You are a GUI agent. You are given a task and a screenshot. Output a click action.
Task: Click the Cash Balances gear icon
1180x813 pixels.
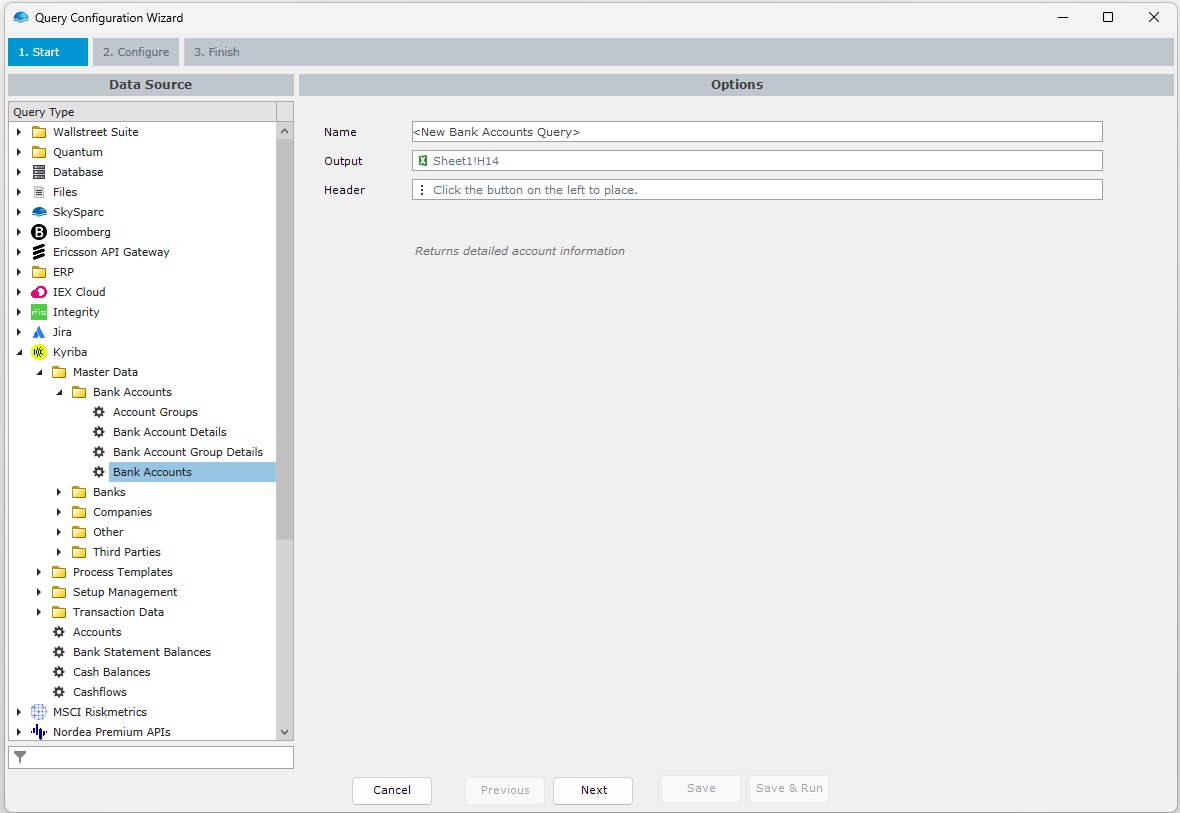[x=59, y=672]
